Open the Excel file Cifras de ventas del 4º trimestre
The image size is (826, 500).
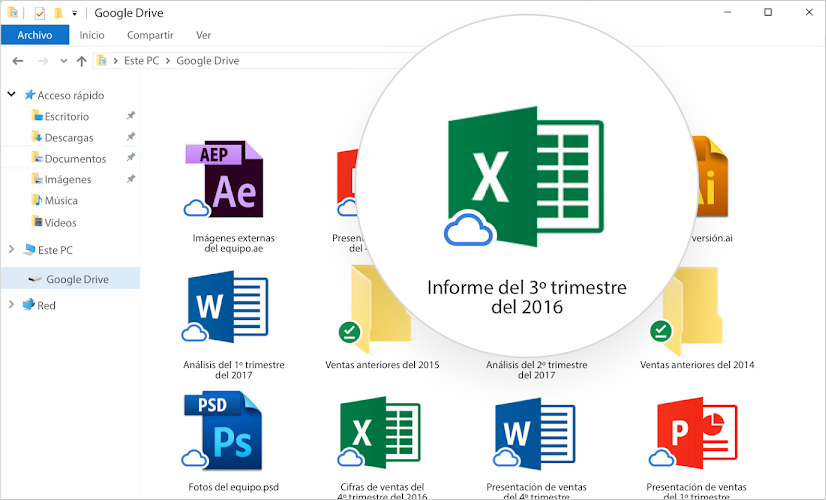379,433
